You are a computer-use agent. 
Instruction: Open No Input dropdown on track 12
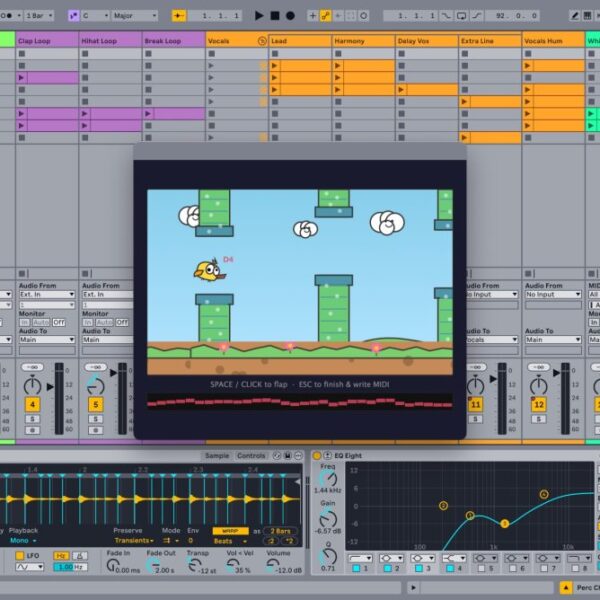(x=553, y=294)
